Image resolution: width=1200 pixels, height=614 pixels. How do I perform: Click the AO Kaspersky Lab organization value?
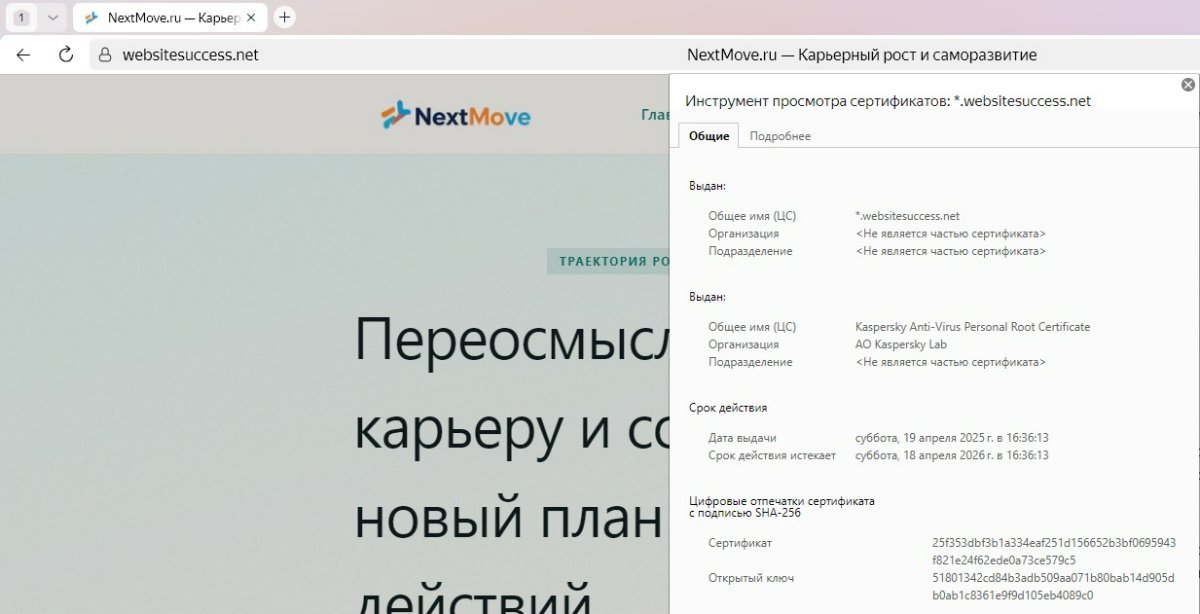900,344
